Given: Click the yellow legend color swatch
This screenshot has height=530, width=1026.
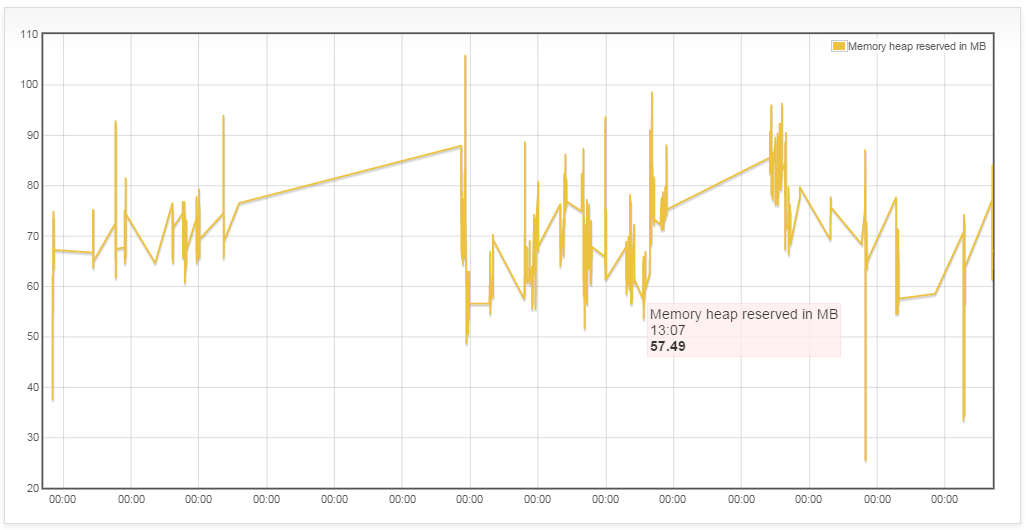Looking at the screenshot, I should (838, 46).
